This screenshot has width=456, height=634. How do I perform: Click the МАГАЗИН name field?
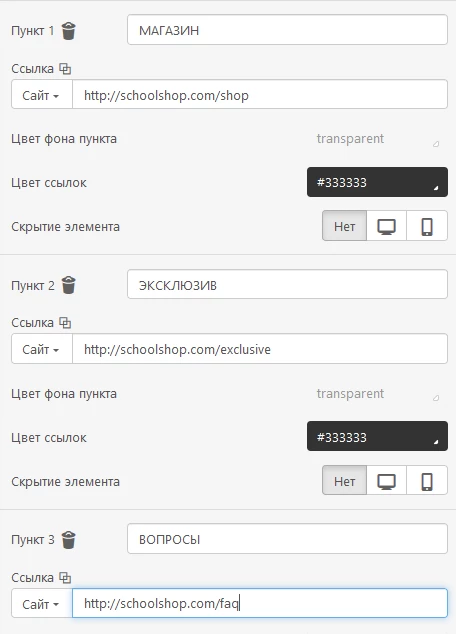[x=287, y=30]
